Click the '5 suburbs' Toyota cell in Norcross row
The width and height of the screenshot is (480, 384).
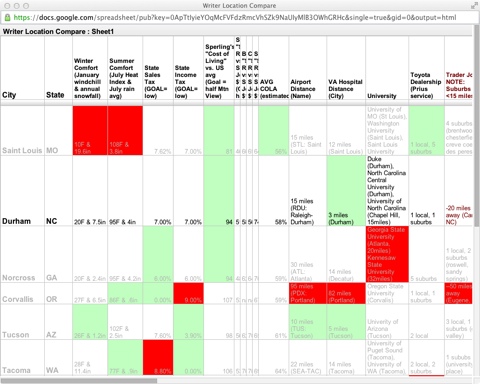(427, 254)
